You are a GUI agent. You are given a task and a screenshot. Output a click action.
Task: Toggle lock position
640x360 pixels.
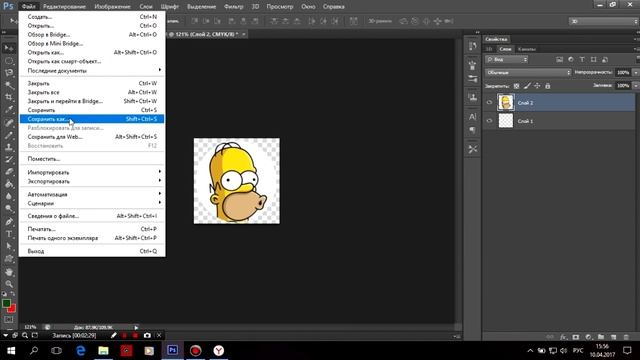pos(537,86)
